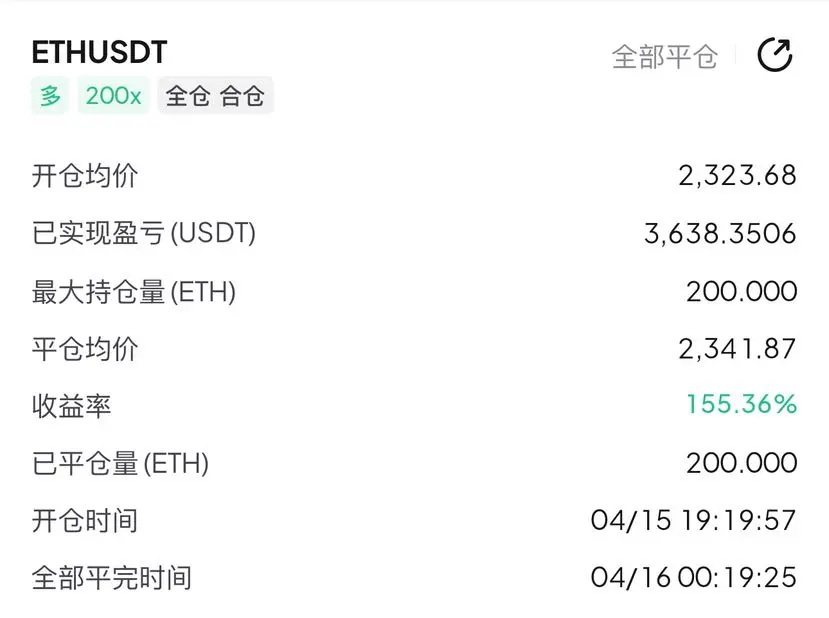The height and width of the screenshot is (618, 829).
Task: Select the entry price 2,323.68
Action: (x=738, y=176)
